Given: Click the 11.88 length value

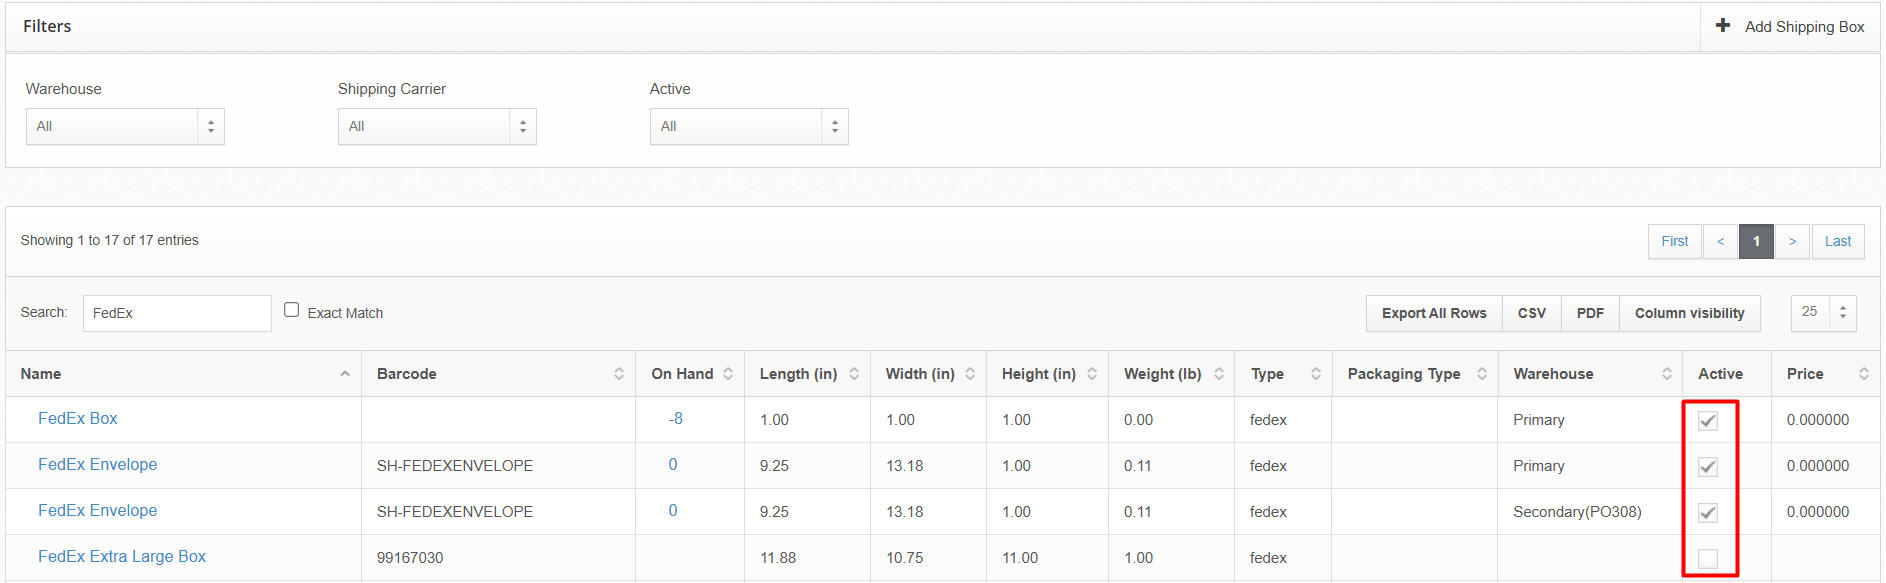Looking at the screenshot, I should (x=778, y=558).
